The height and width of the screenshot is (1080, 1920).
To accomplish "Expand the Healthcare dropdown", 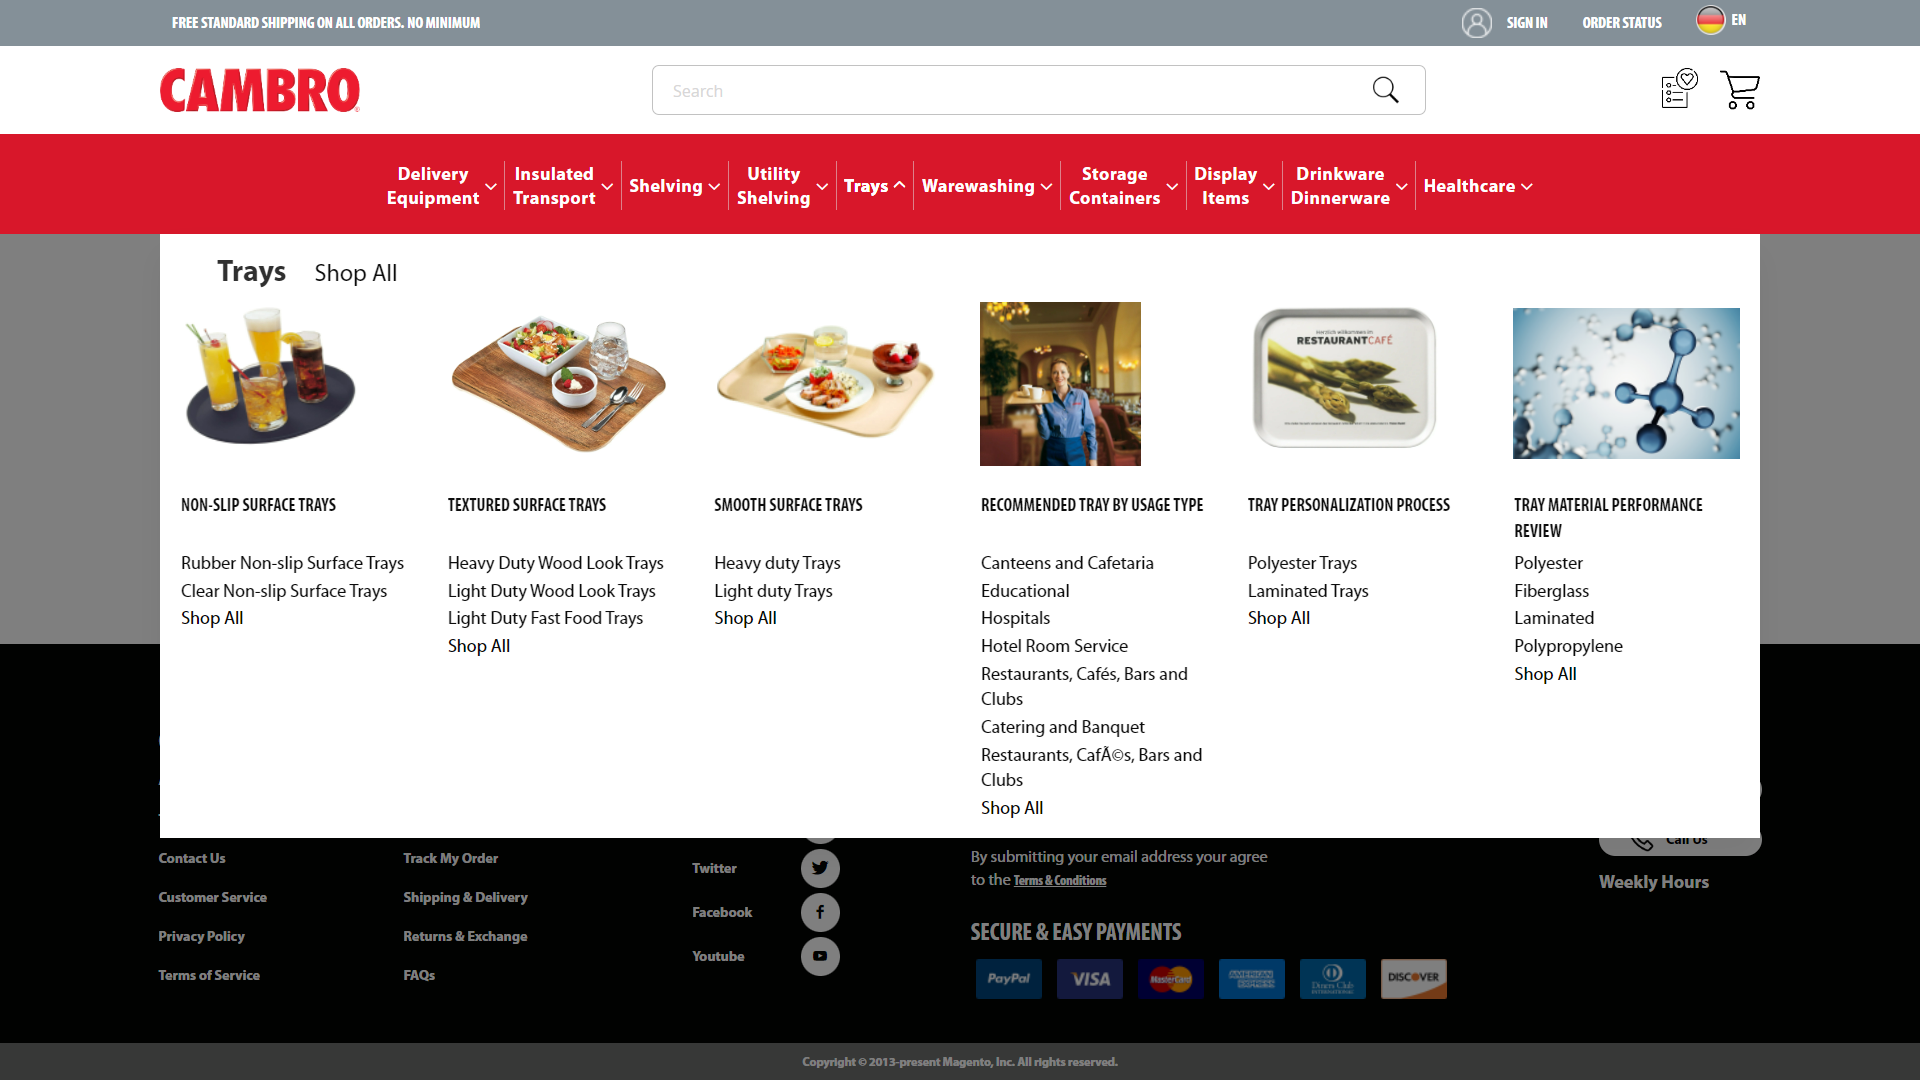I will [x=1526, y=186].
